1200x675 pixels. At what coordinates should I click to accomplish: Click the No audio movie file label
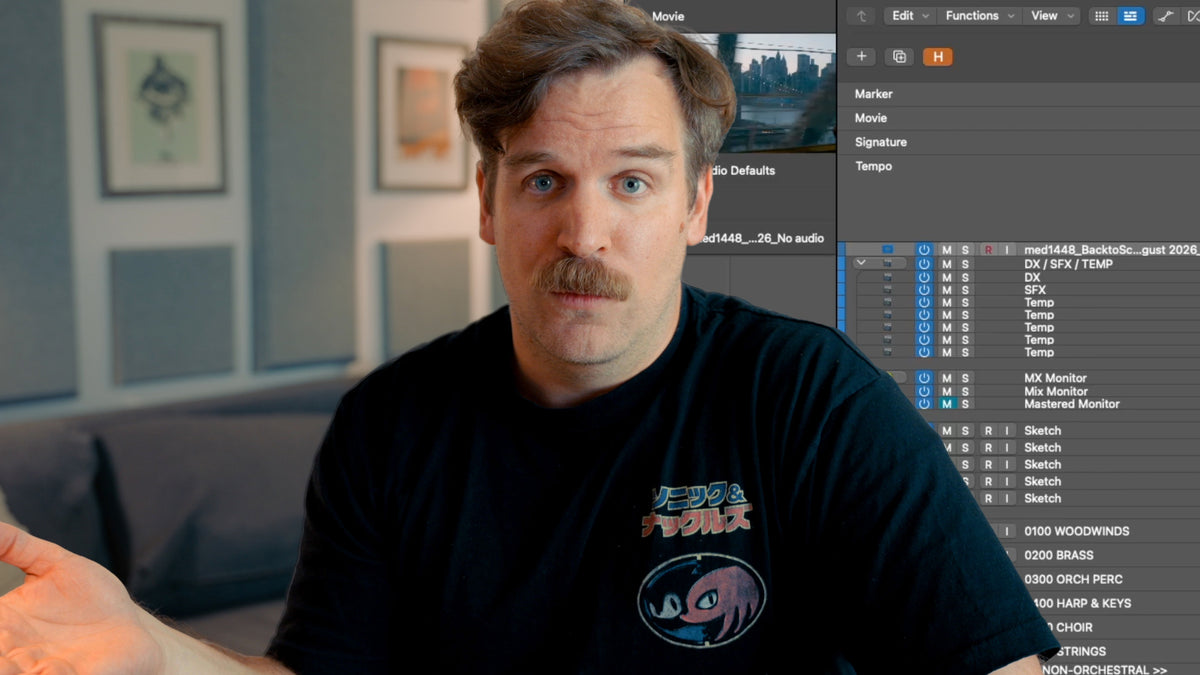(x=761, y=238)
